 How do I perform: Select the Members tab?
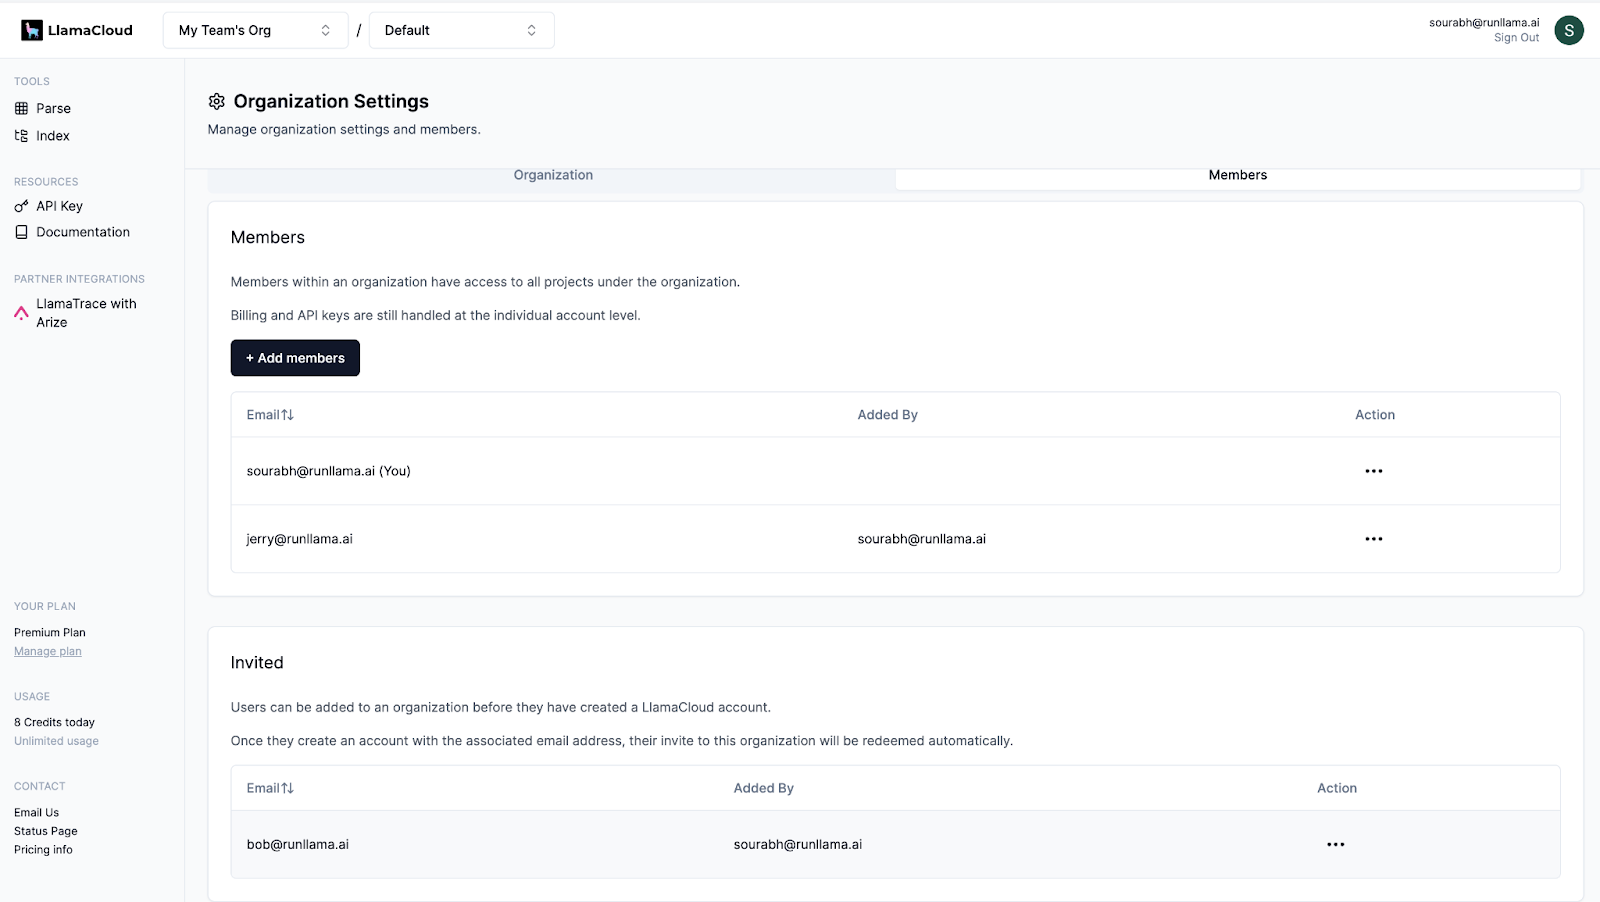tap(1237, 176)
